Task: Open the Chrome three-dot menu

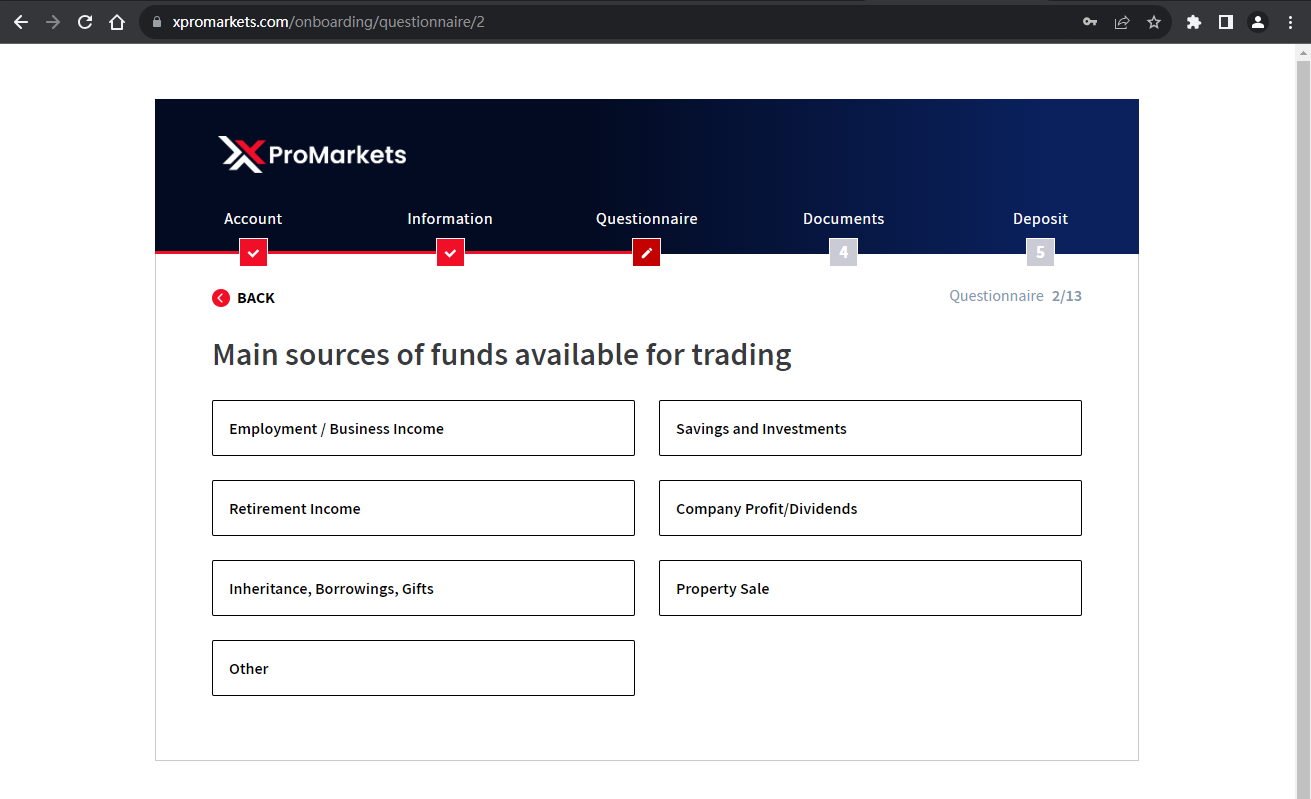Action: tap(1290, 22)
